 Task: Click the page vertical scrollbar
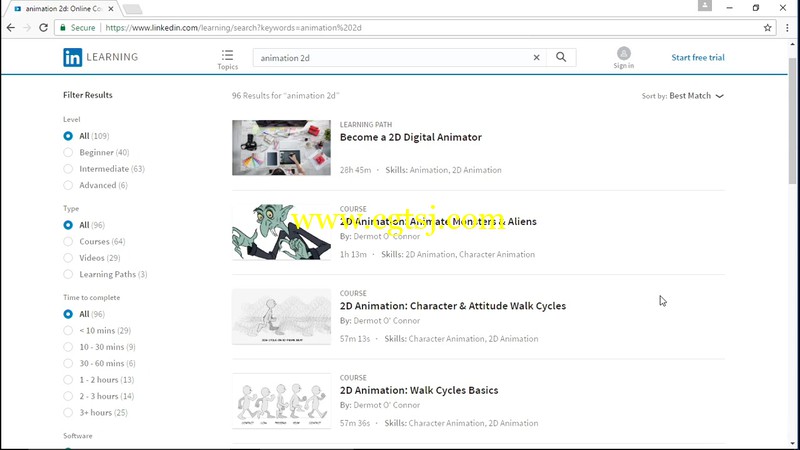(792, 120)
